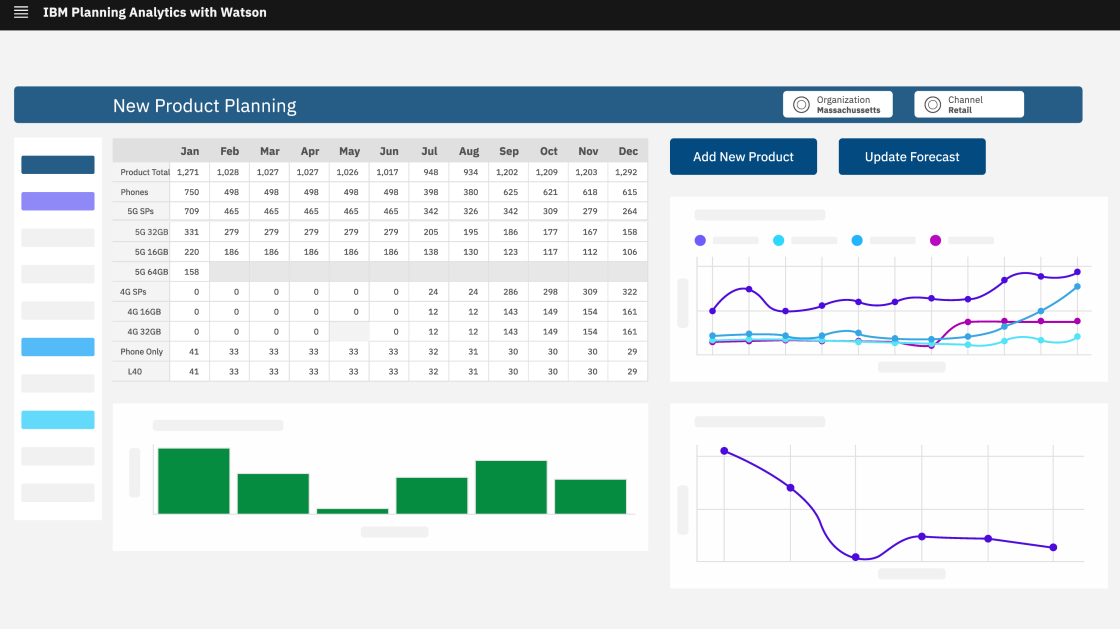Screen dimensions: 1120x629
Task: Open Channel Retail selector
Action: tap(969, 104)
